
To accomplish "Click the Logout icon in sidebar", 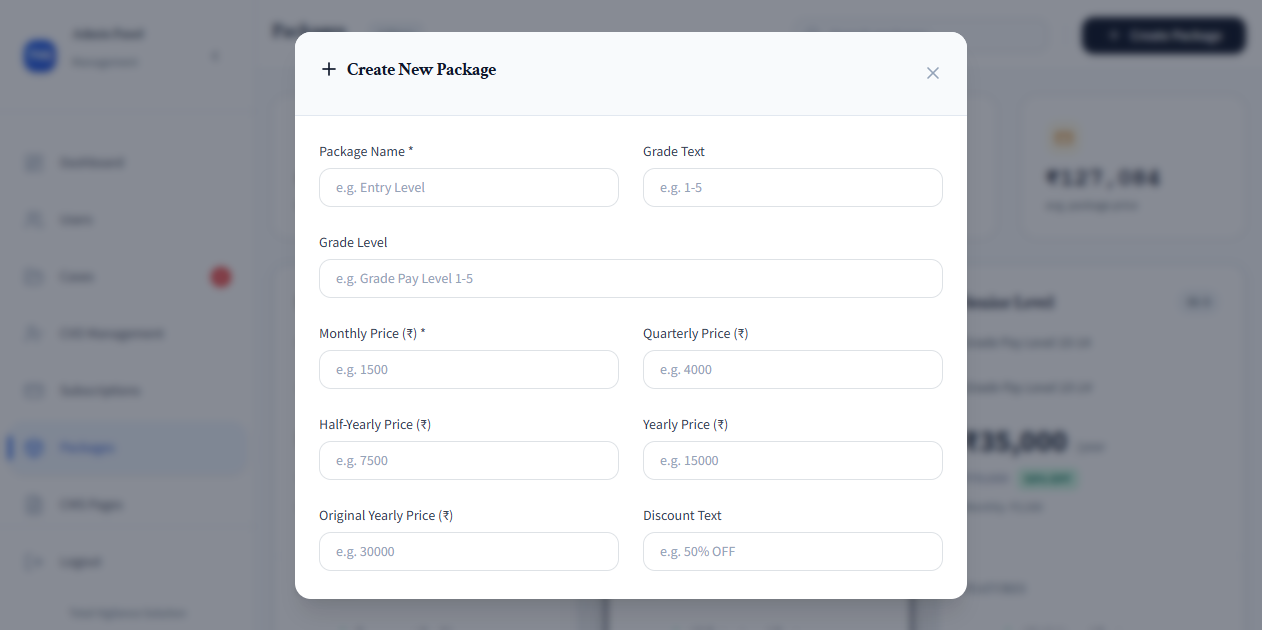I will tap(34, 561).
